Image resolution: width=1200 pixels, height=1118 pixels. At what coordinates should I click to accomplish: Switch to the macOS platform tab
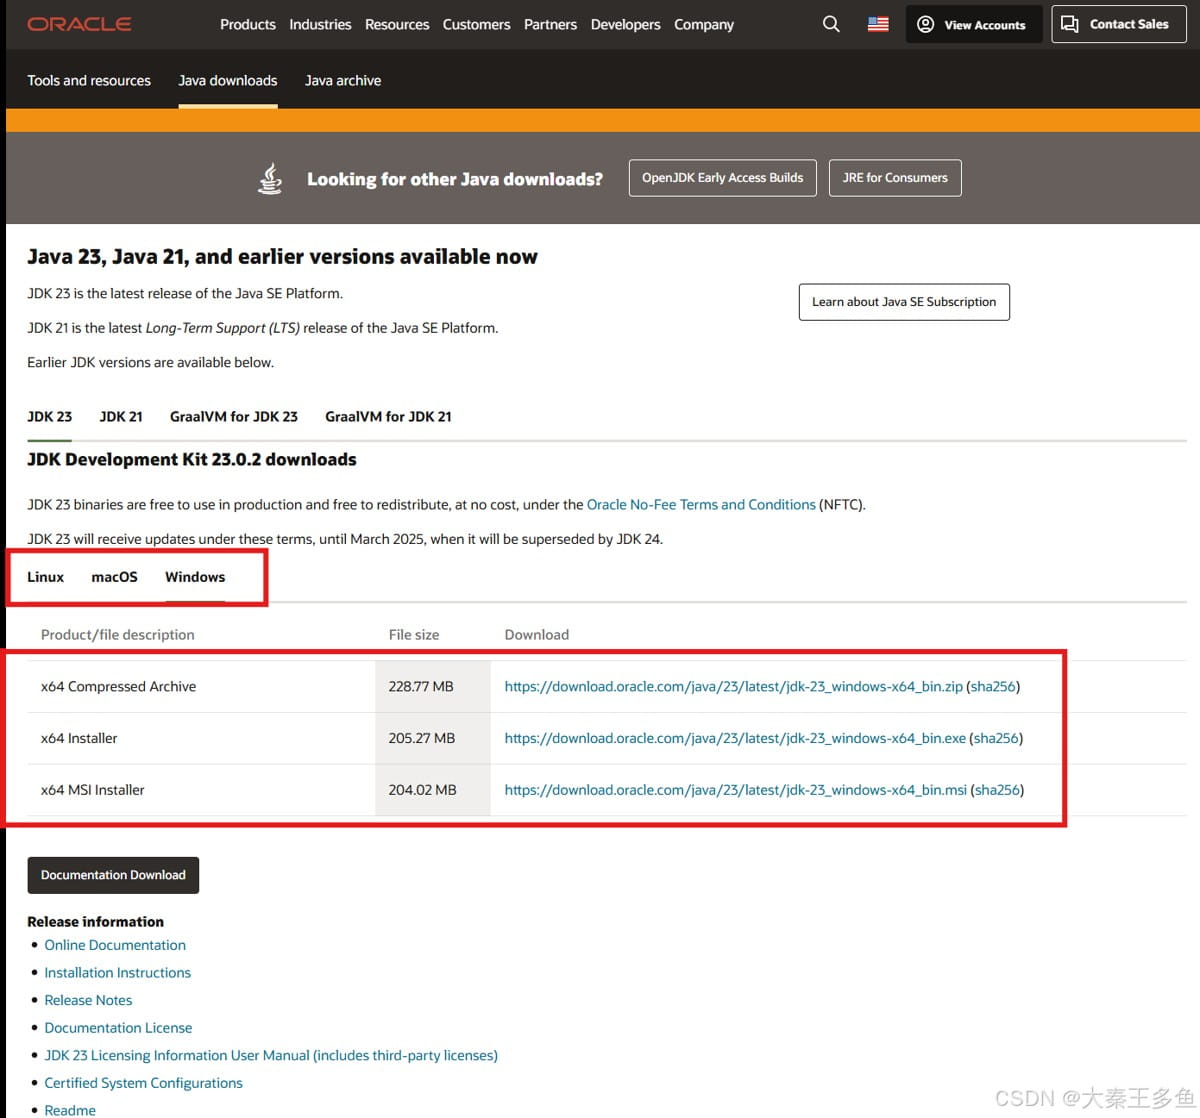pyautogui.click(x=114, y=577)
